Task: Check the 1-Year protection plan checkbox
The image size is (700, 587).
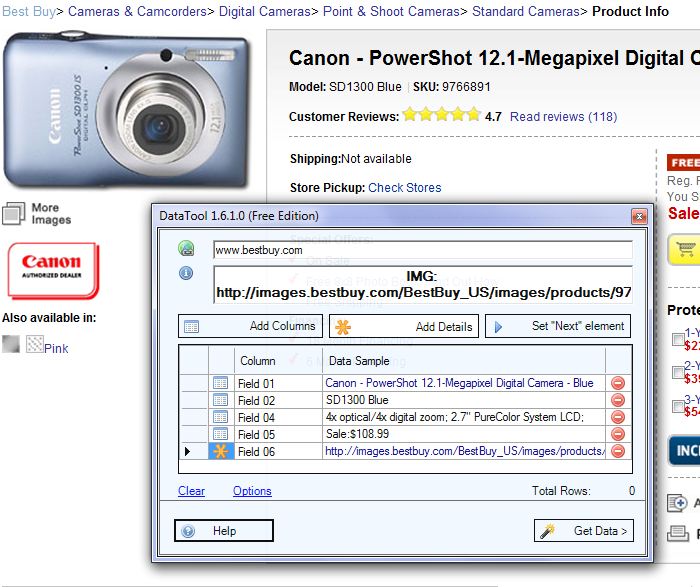Action: pyautogui.click(x=678, y=339)
